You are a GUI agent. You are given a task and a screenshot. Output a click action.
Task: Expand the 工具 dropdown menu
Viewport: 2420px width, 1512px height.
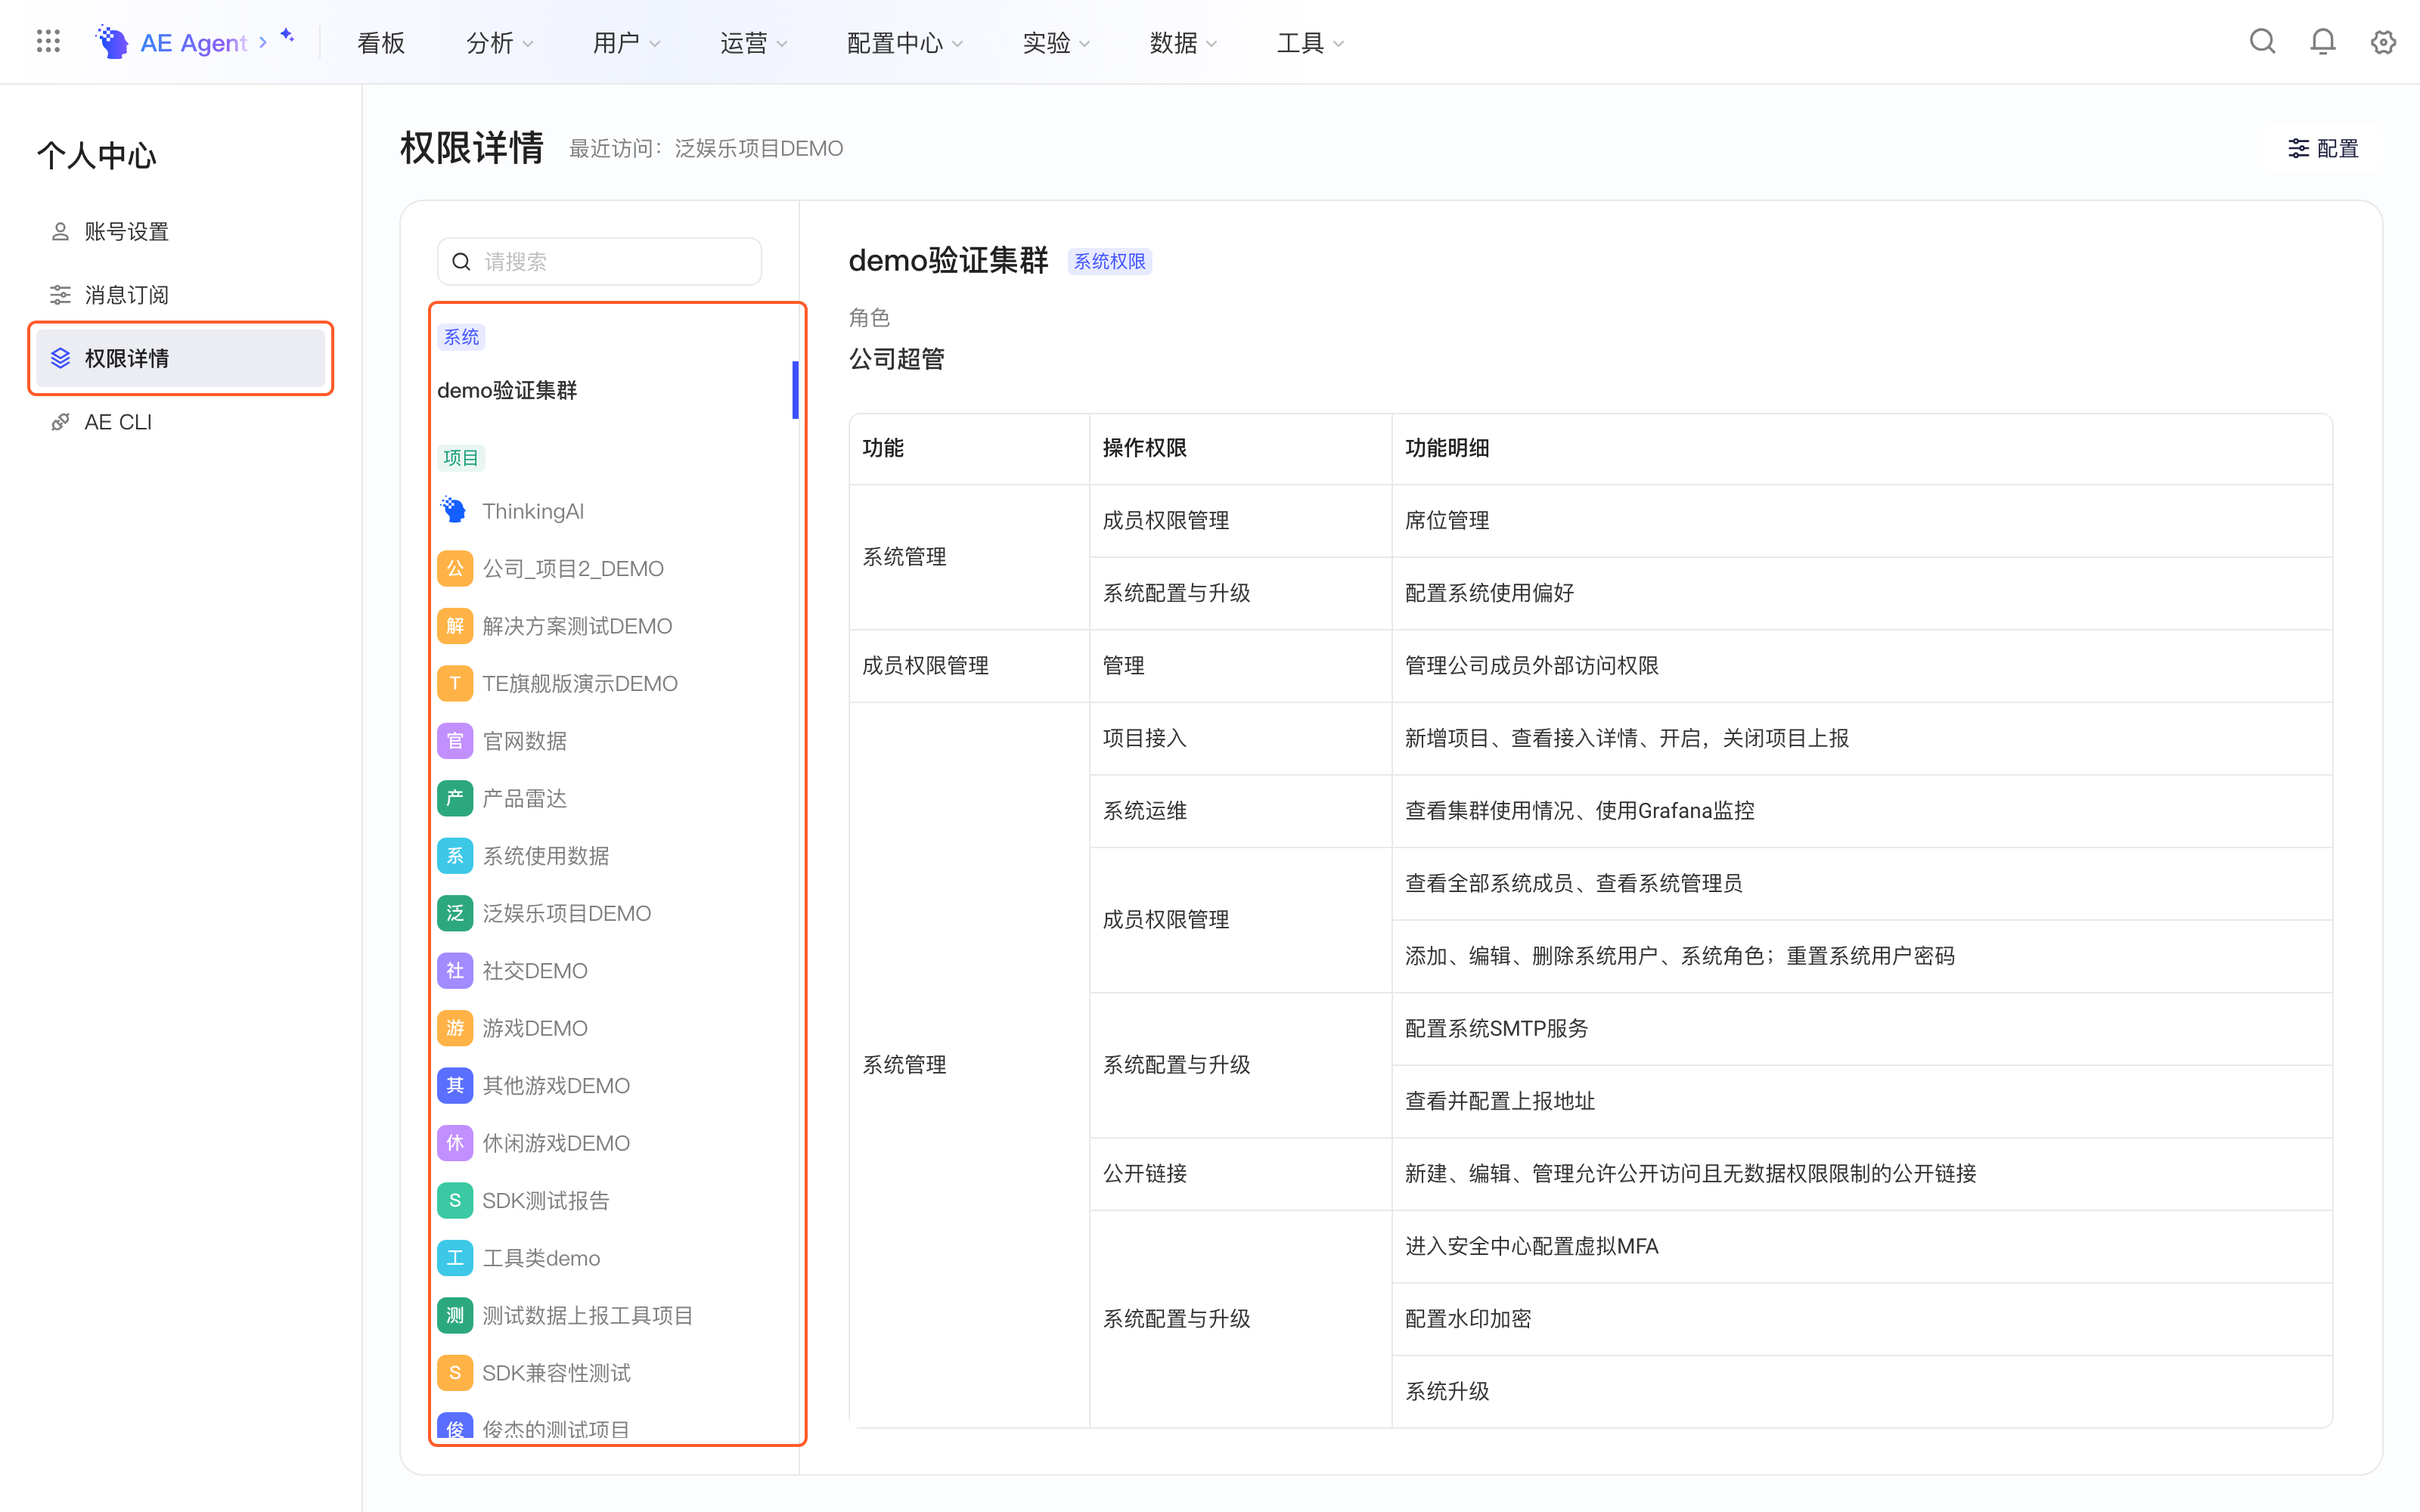point(1310,43)
